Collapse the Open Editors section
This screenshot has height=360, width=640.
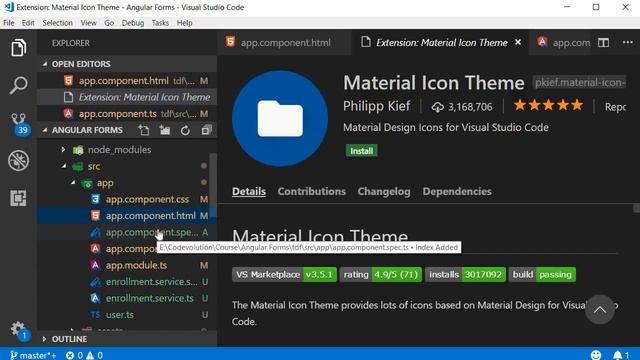click(x=127, y=64)
